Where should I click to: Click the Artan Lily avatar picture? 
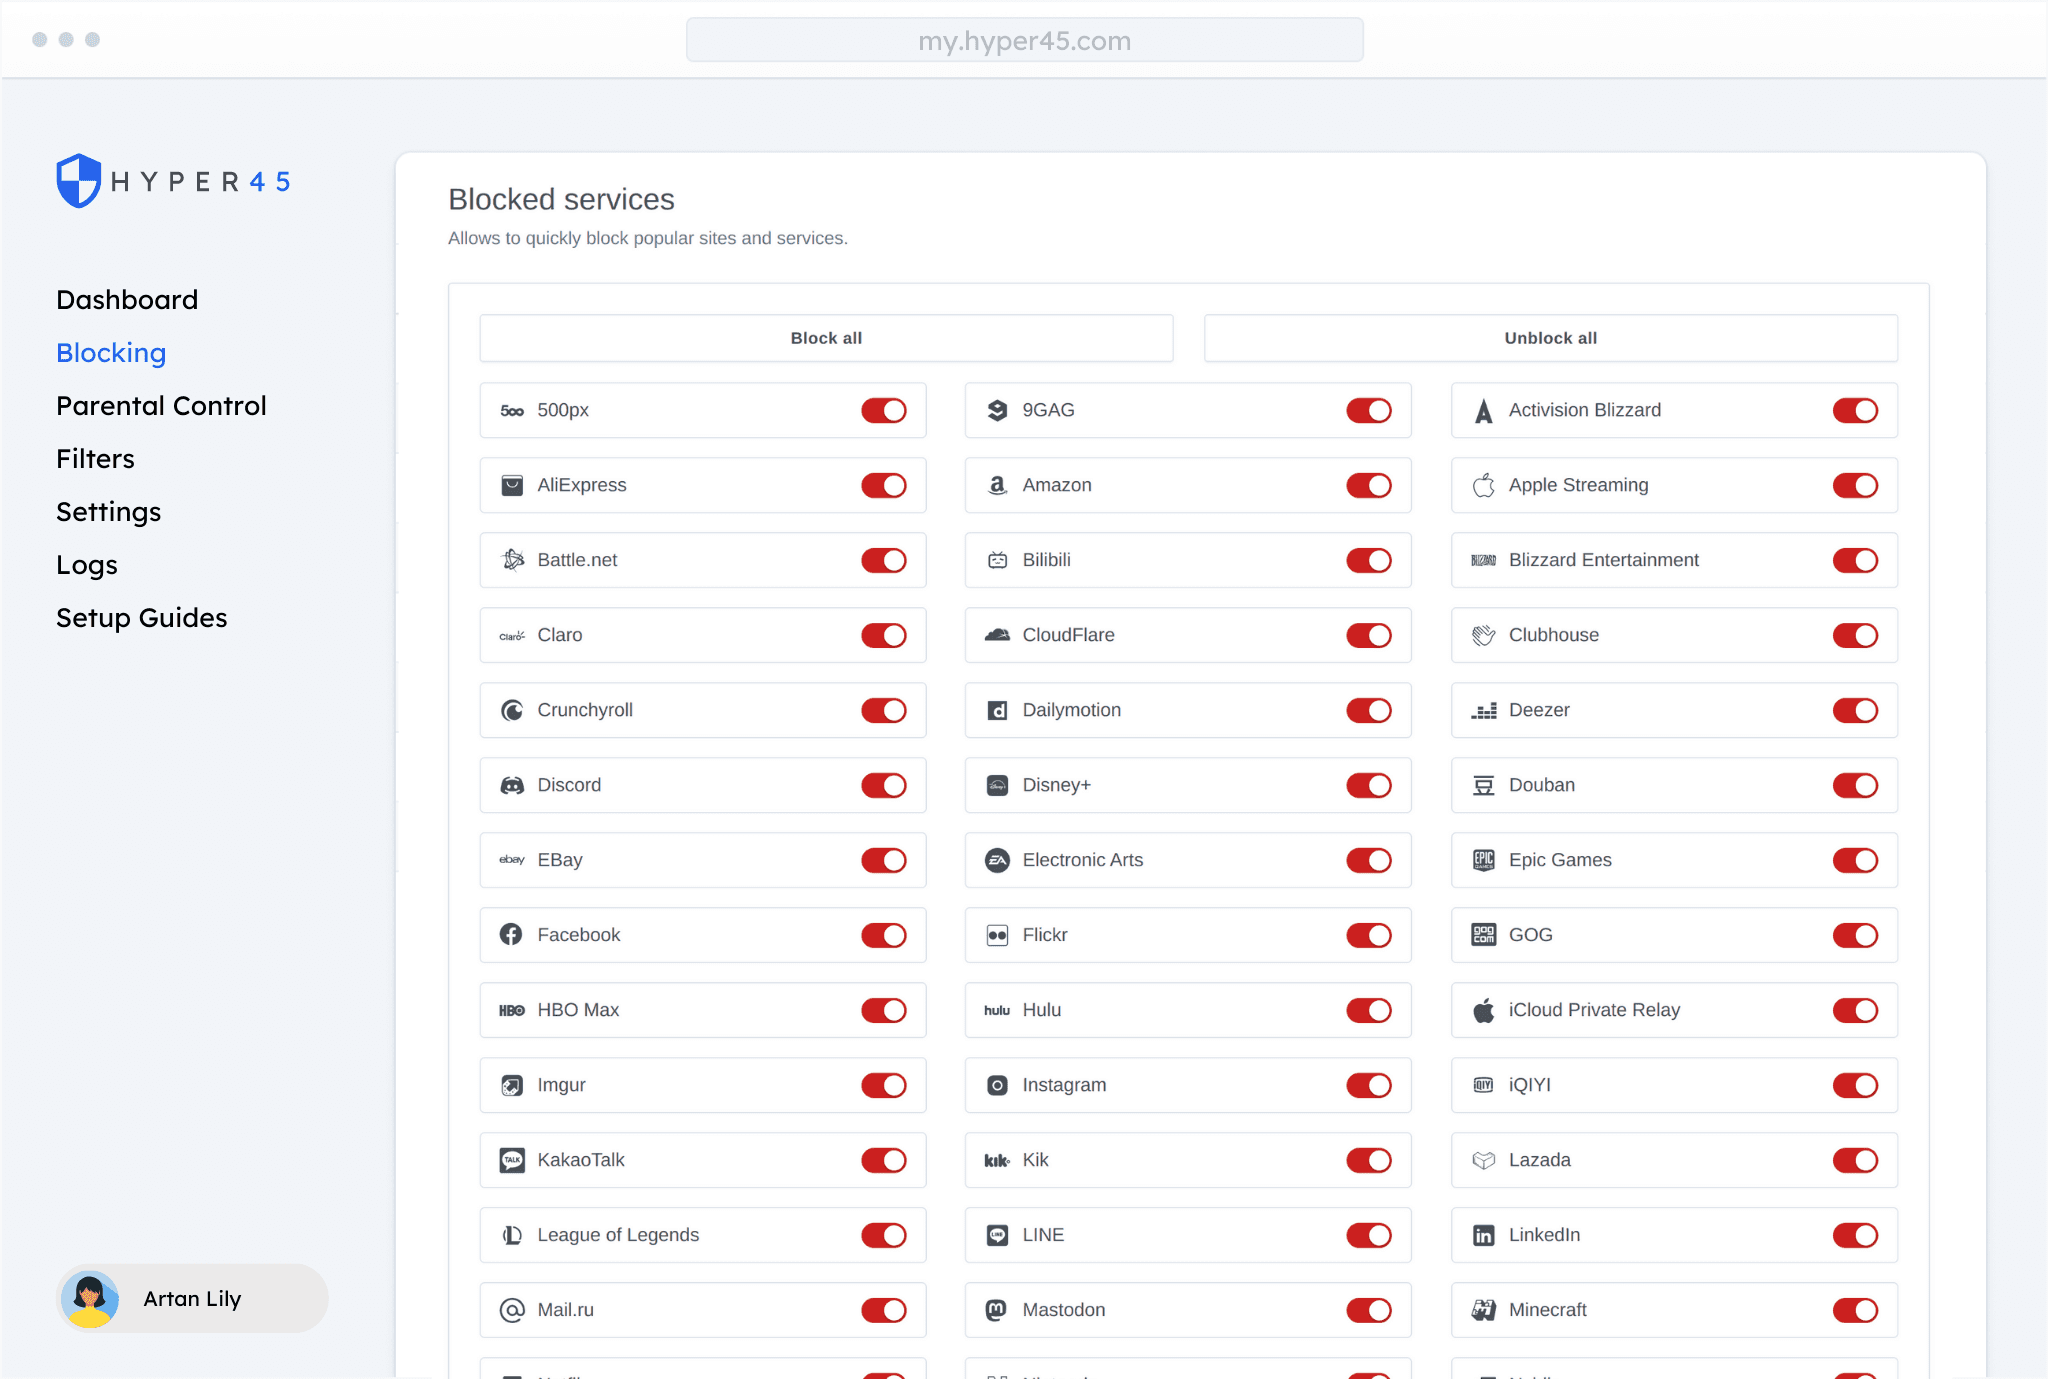90,1299
